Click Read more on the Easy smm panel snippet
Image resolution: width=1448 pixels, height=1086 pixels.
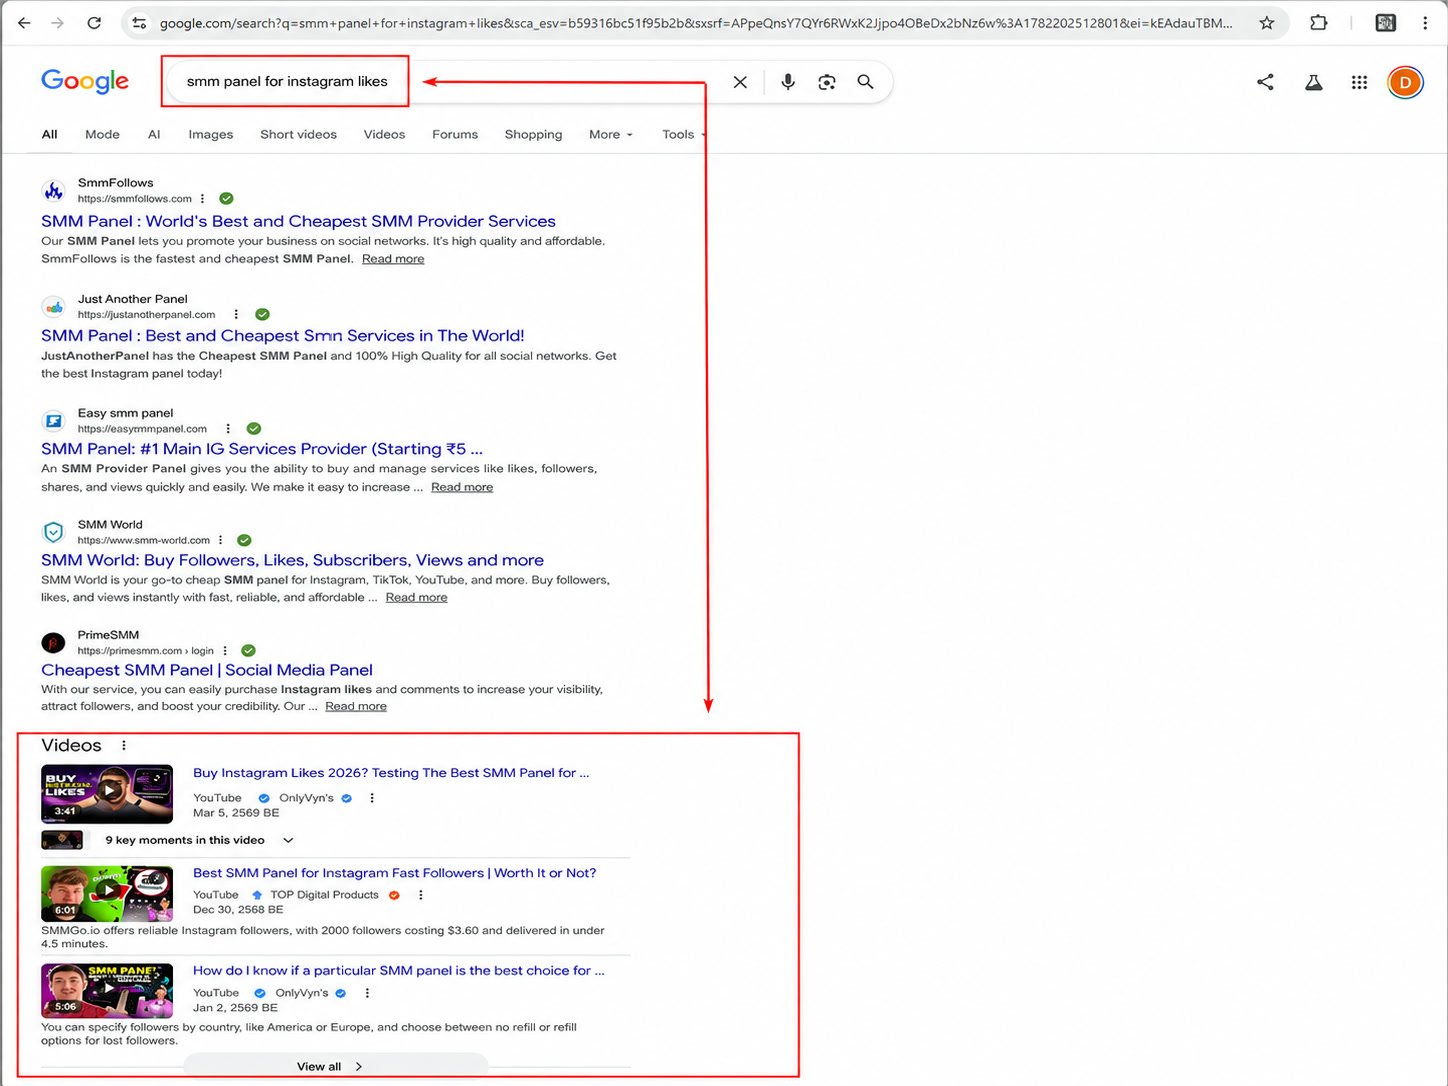(462, 487)
